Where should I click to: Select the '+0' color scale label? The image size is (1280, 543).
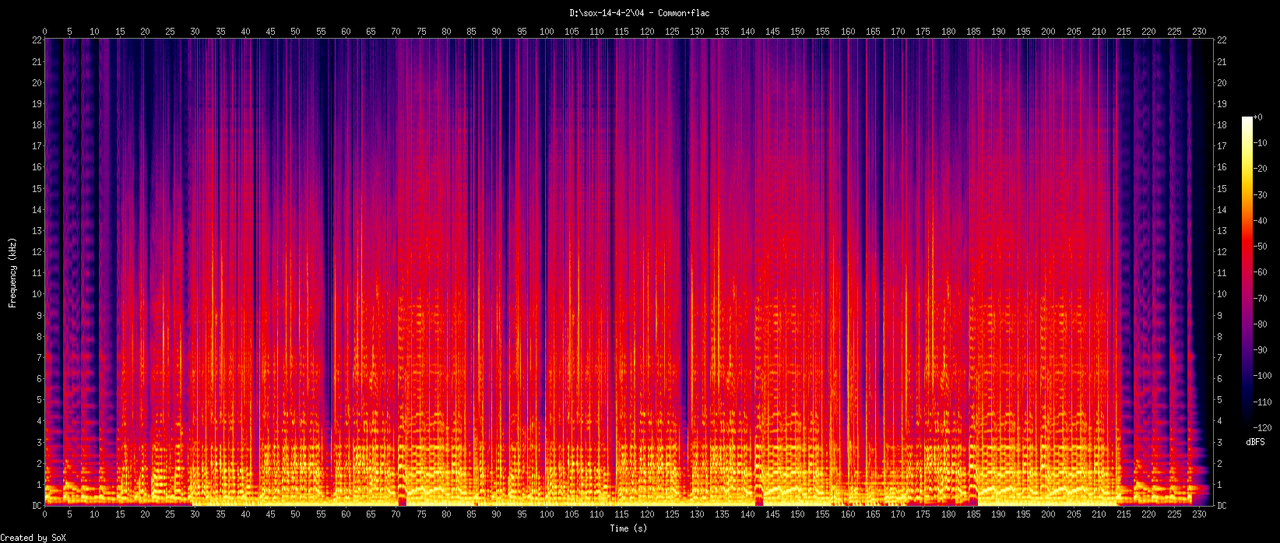[x=1259, y=117]
